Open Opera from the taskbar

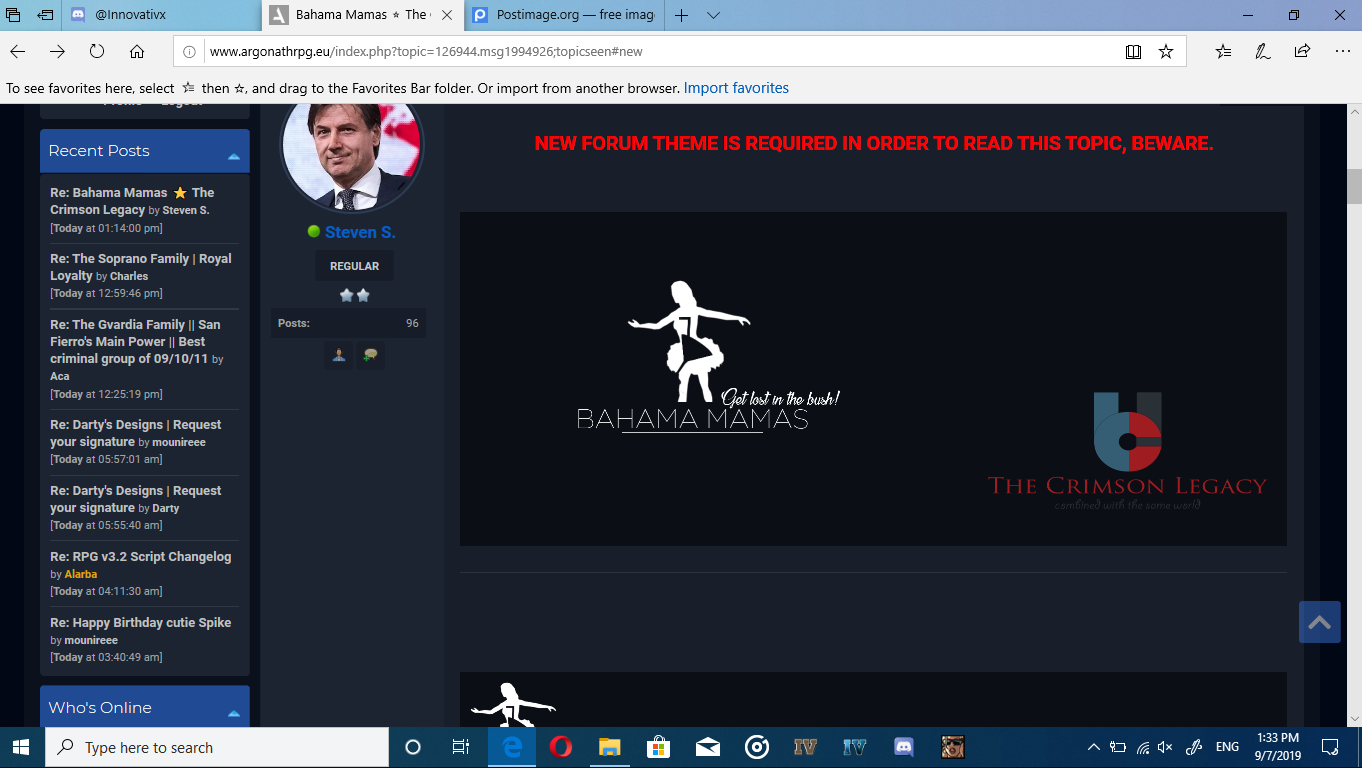(x=561, y=747)
